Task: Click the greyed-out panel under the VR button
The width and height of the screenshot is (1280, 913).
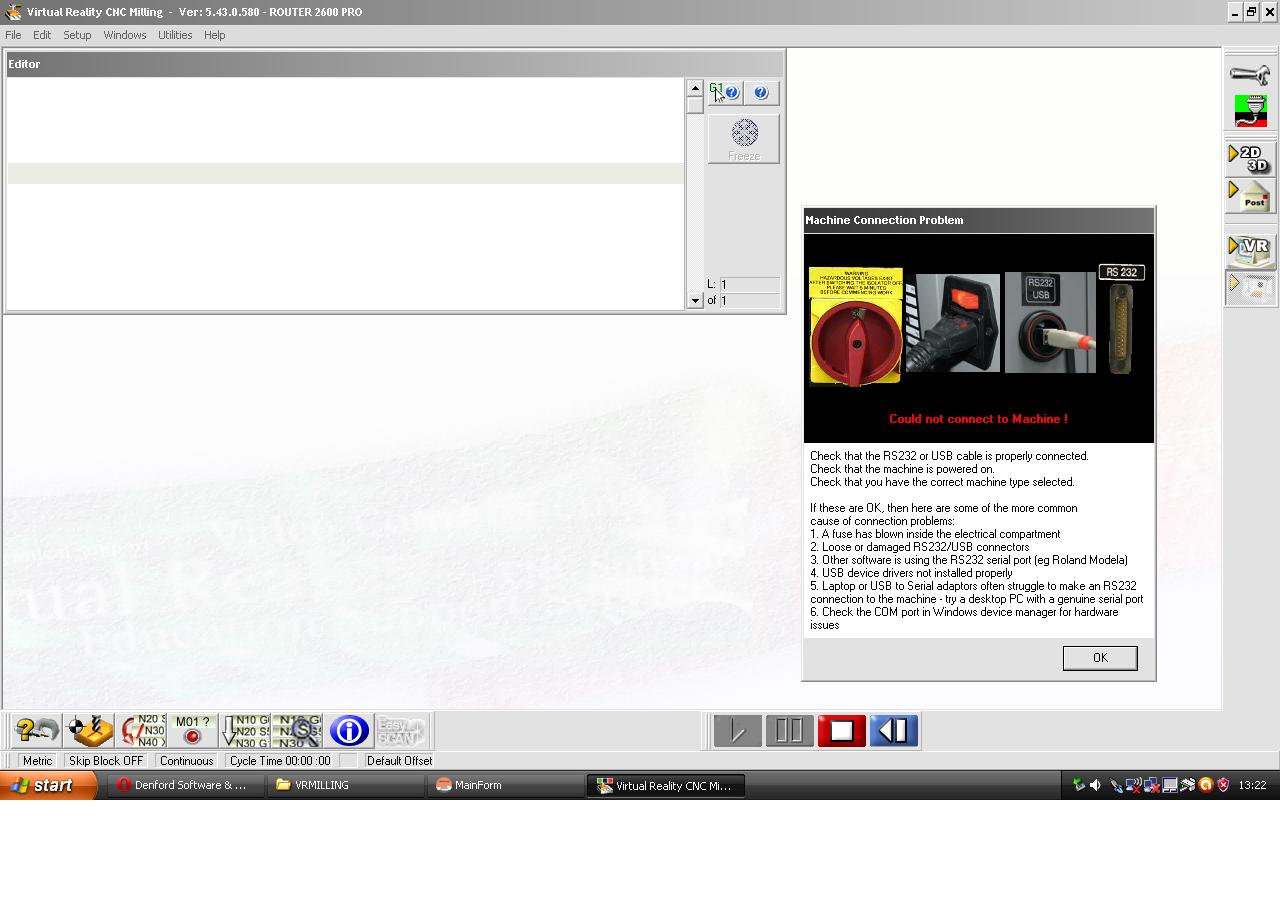Action: 1250,287
